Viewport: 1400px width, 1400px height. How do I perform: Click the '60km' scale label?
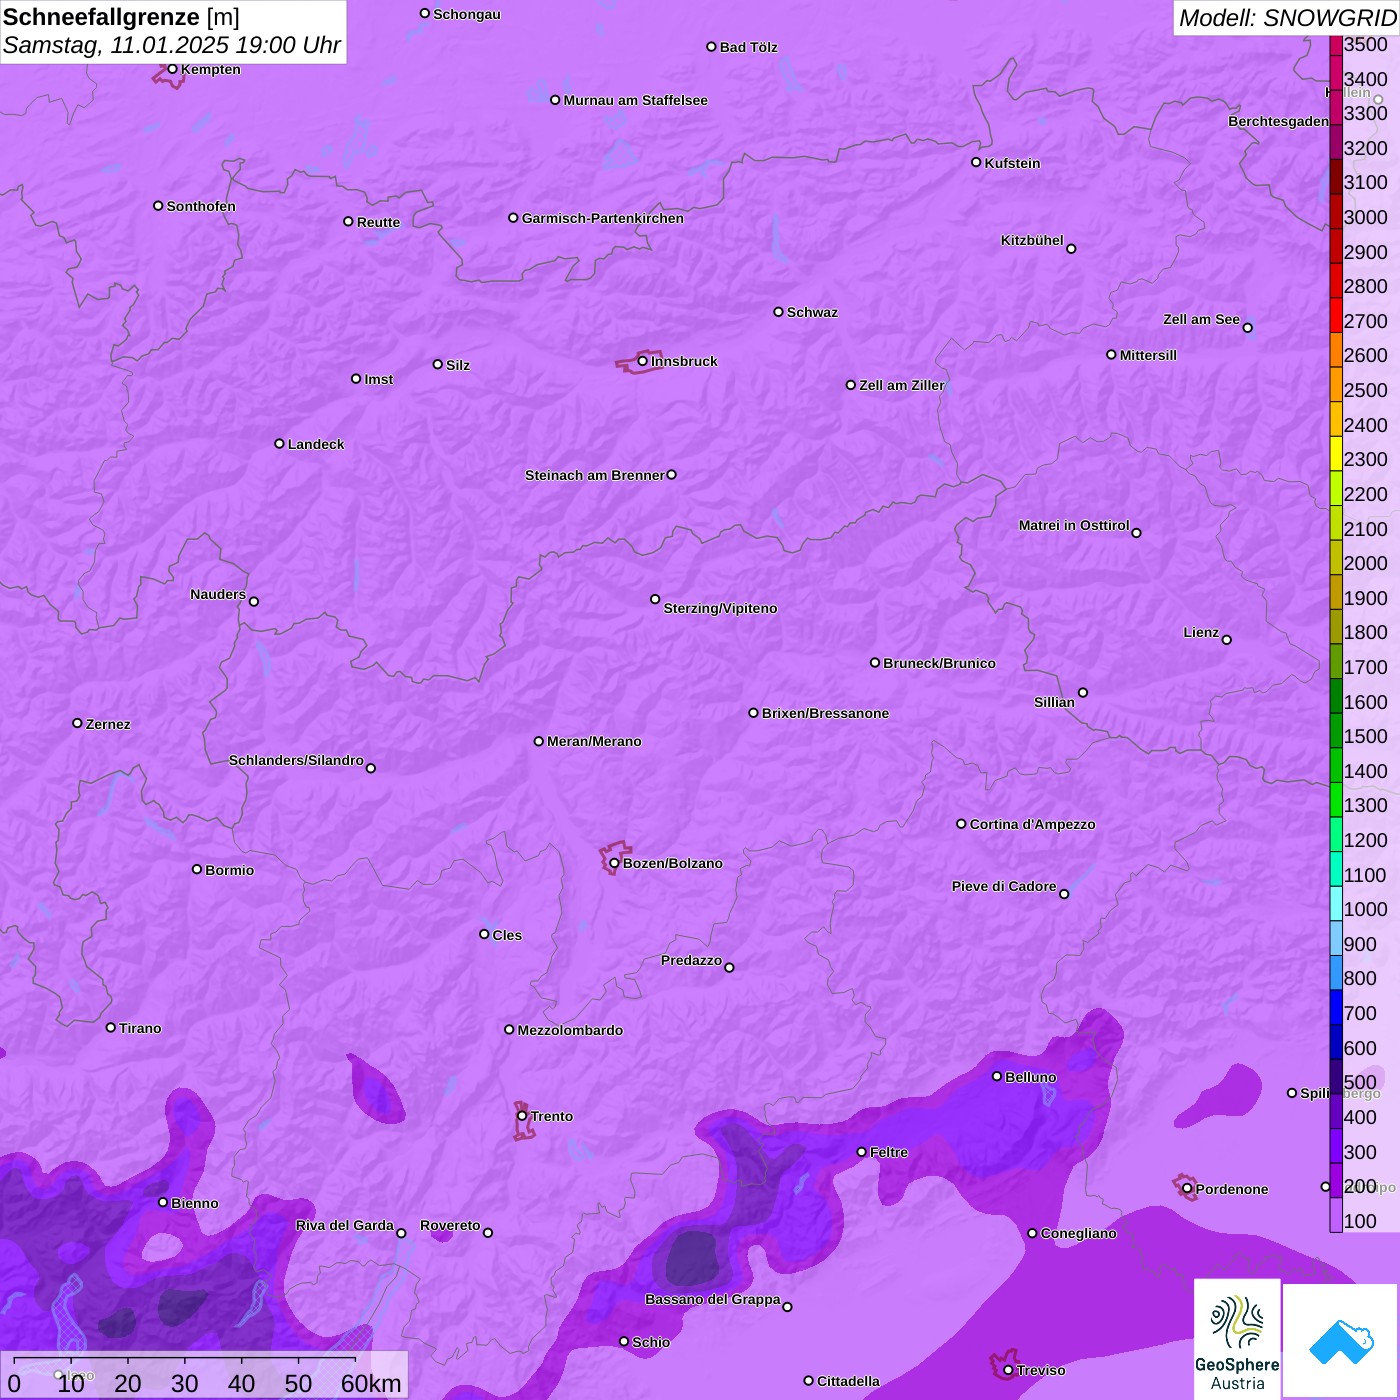click(371, 1383)
